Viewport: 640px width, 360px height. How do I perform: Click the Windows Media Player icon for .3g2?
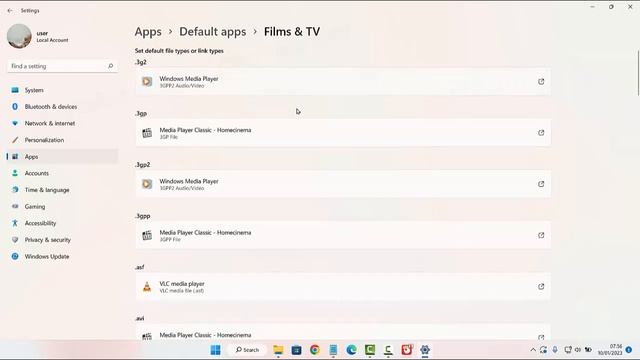click(x=147, y=82)
